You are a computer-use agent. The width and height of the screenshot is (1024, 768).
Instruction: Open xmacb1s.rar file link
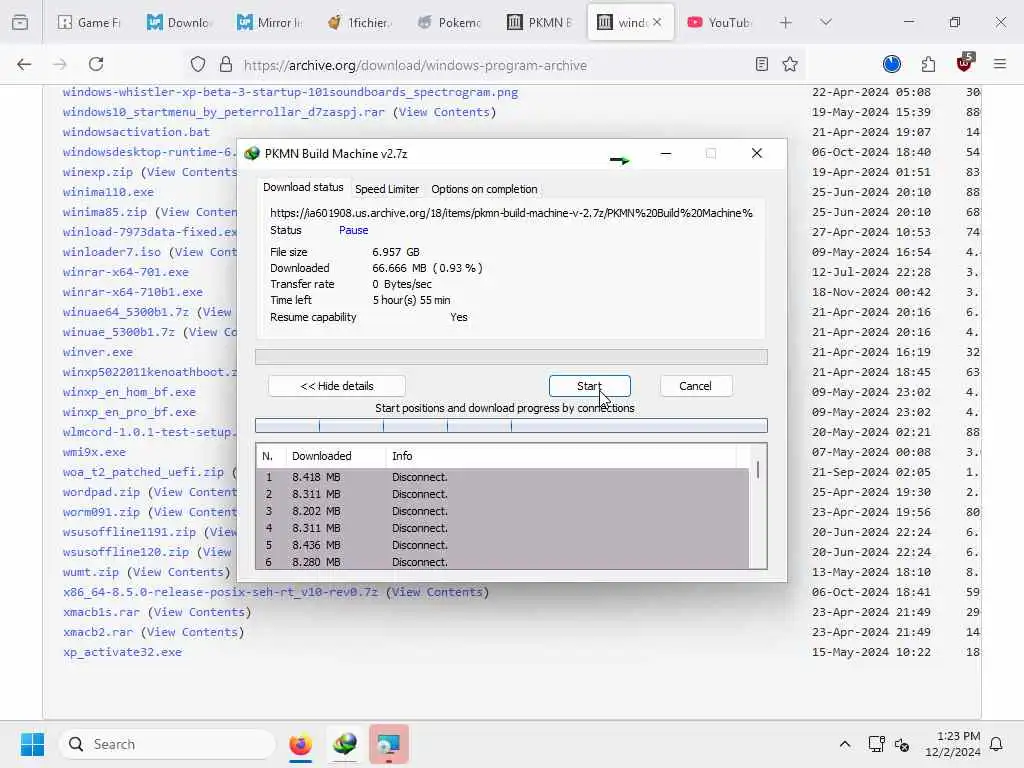click(101, 612)
